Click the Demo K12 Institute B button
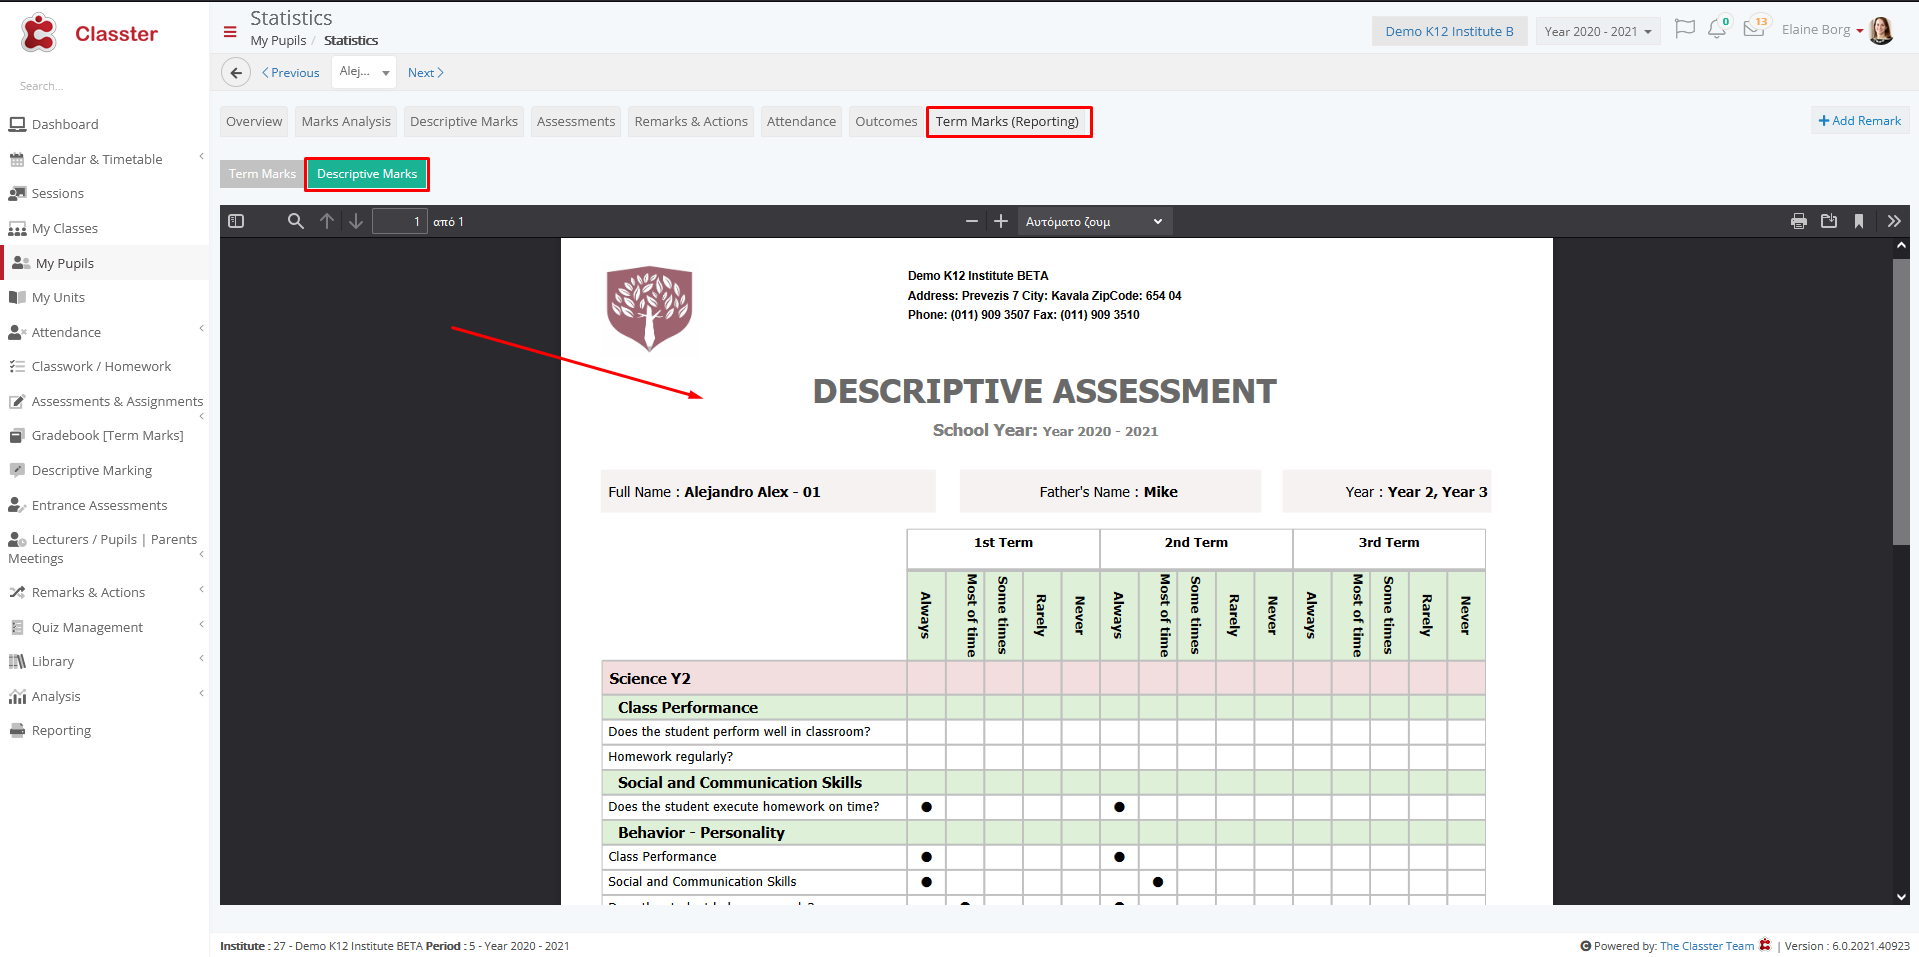The width and height of the screenshot is (1919, 957). point(1449,31)
